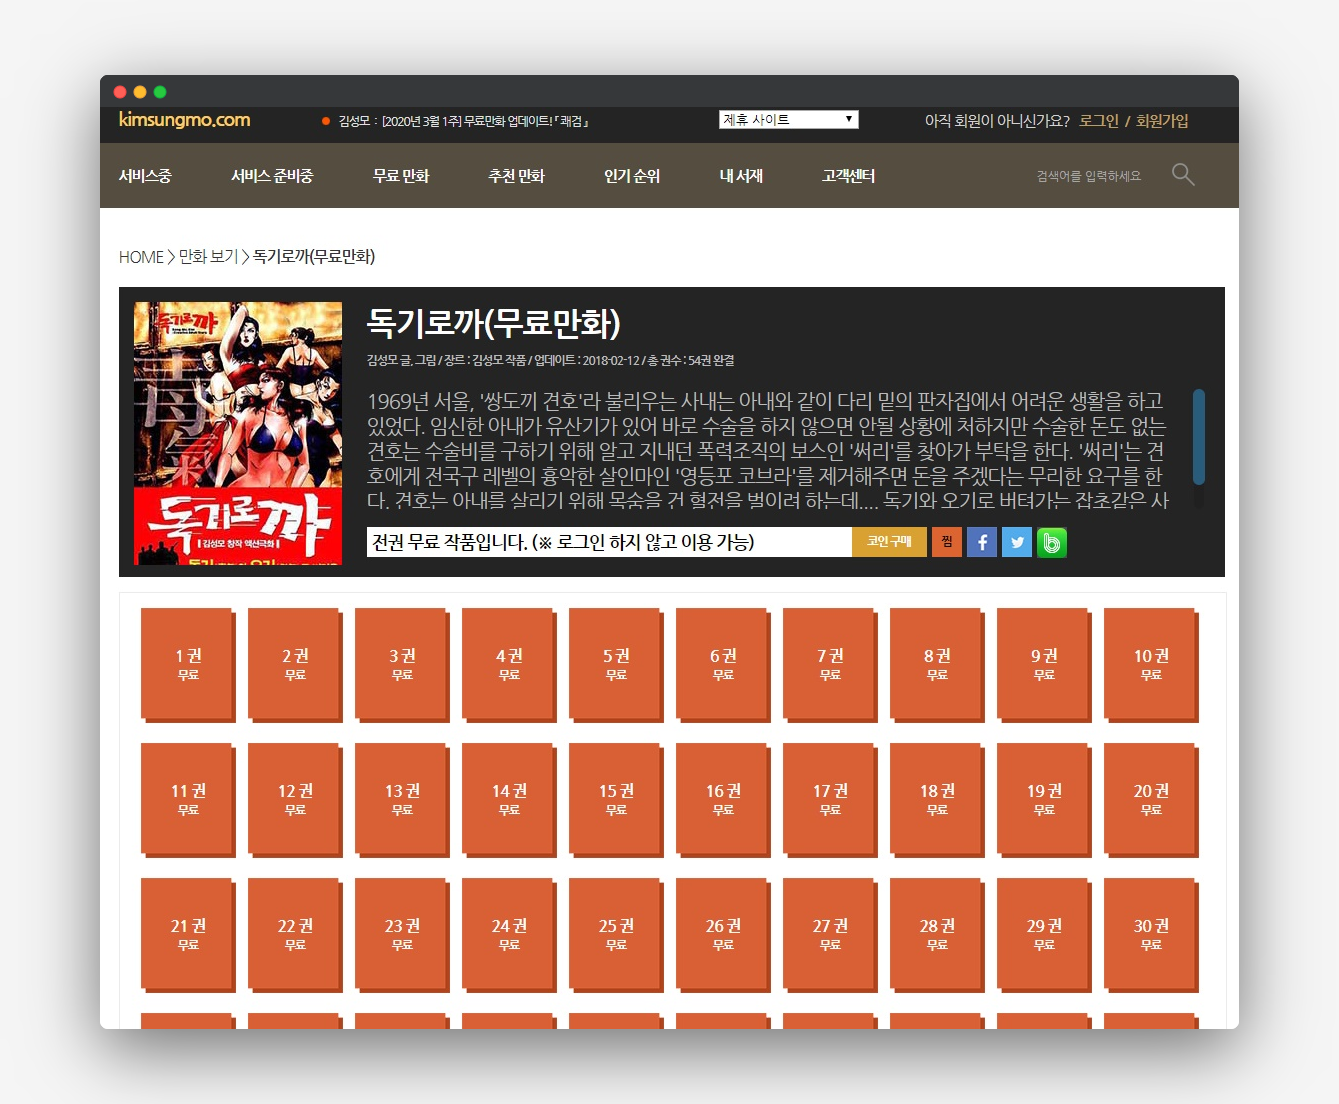Open the 인기순위 menu
The height and width of the screenshot is (1104, 1339).
pyautogui.click(x=632, y=176)
